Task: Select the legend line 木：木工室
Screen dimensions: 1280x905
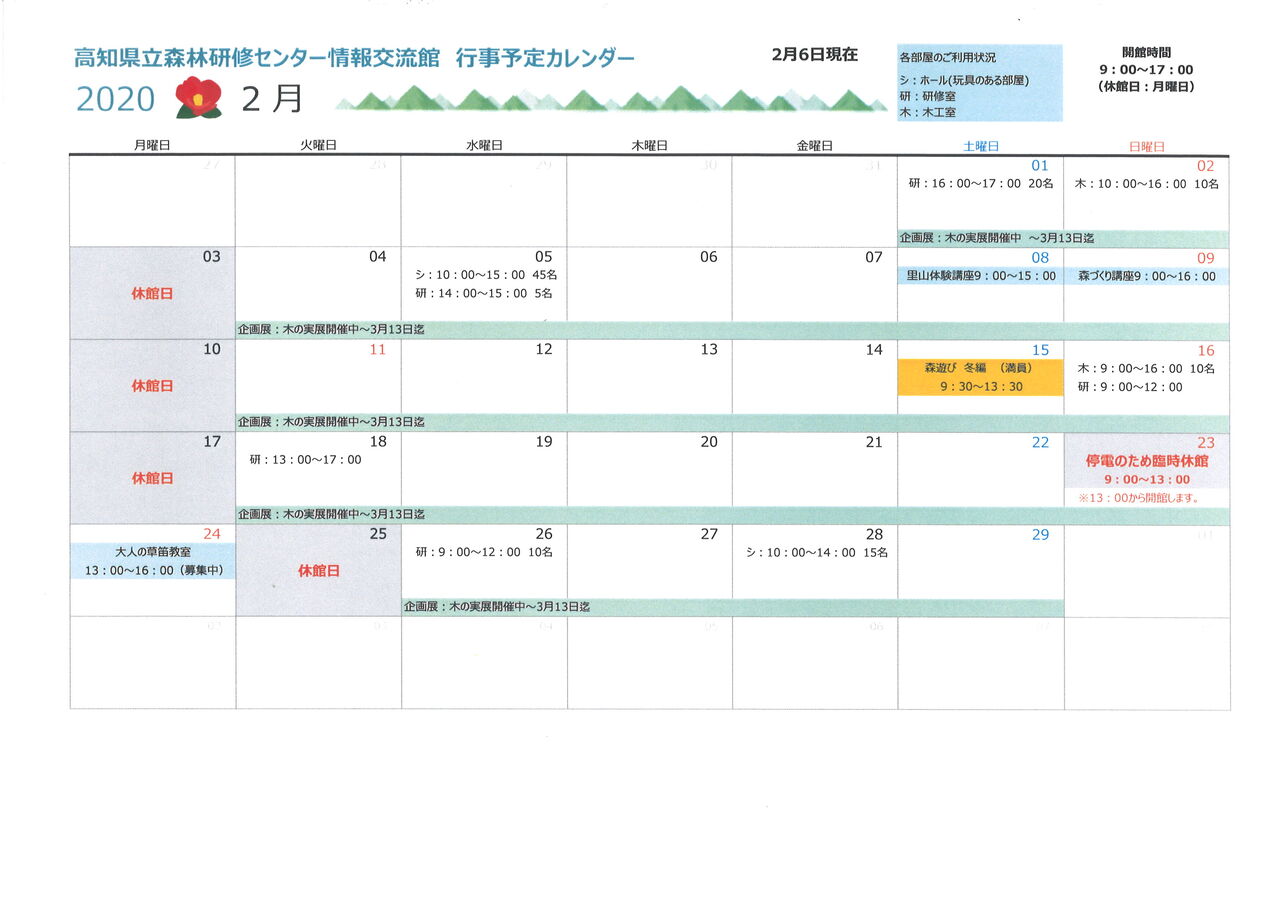Action: tap(928, 113)
